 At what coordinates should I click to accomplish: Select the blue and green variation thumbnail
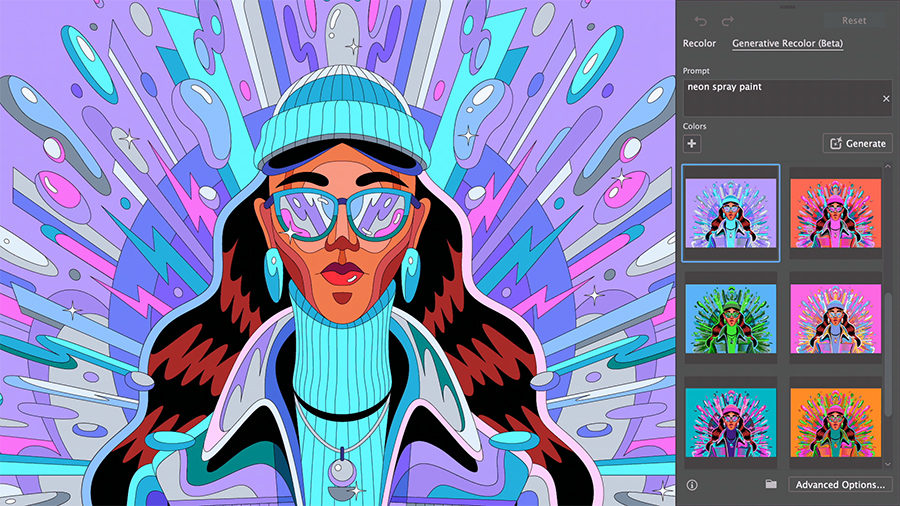pyautogui.click(x=731, y=318)
